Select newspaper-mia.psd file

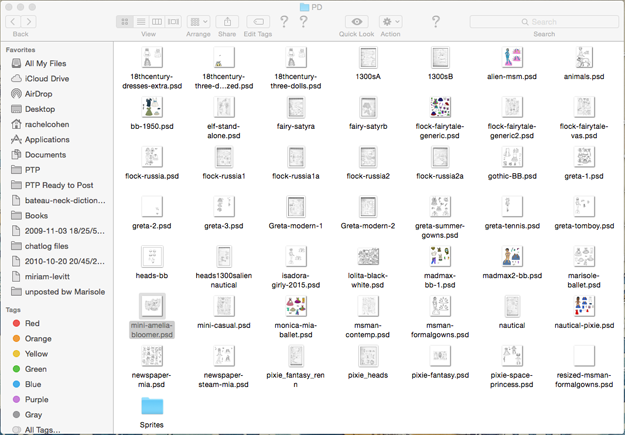pyautogui.click(x=152, y=366)
